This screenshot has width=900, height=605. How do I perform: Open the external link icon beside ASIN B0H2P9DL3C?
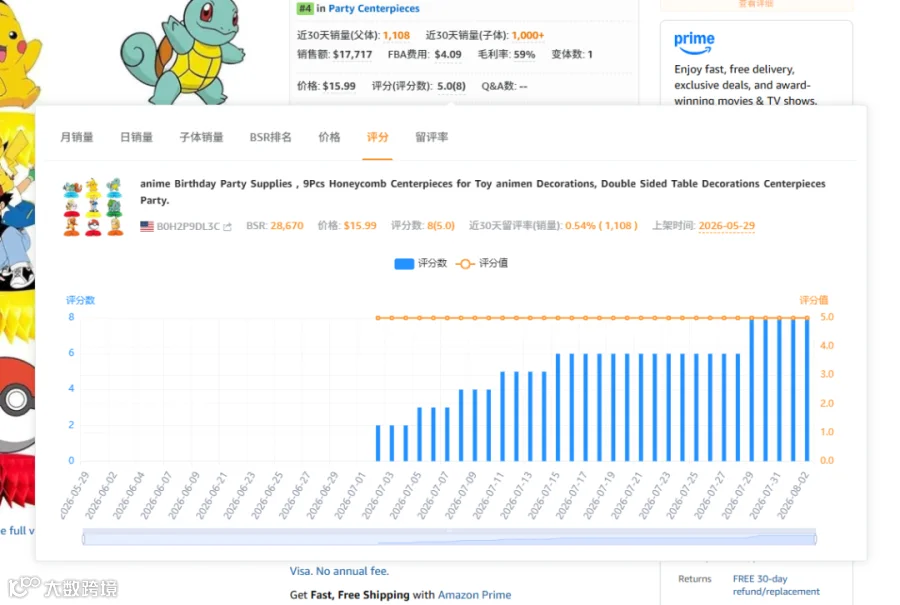pyautogui.click(x=227, y=227)
